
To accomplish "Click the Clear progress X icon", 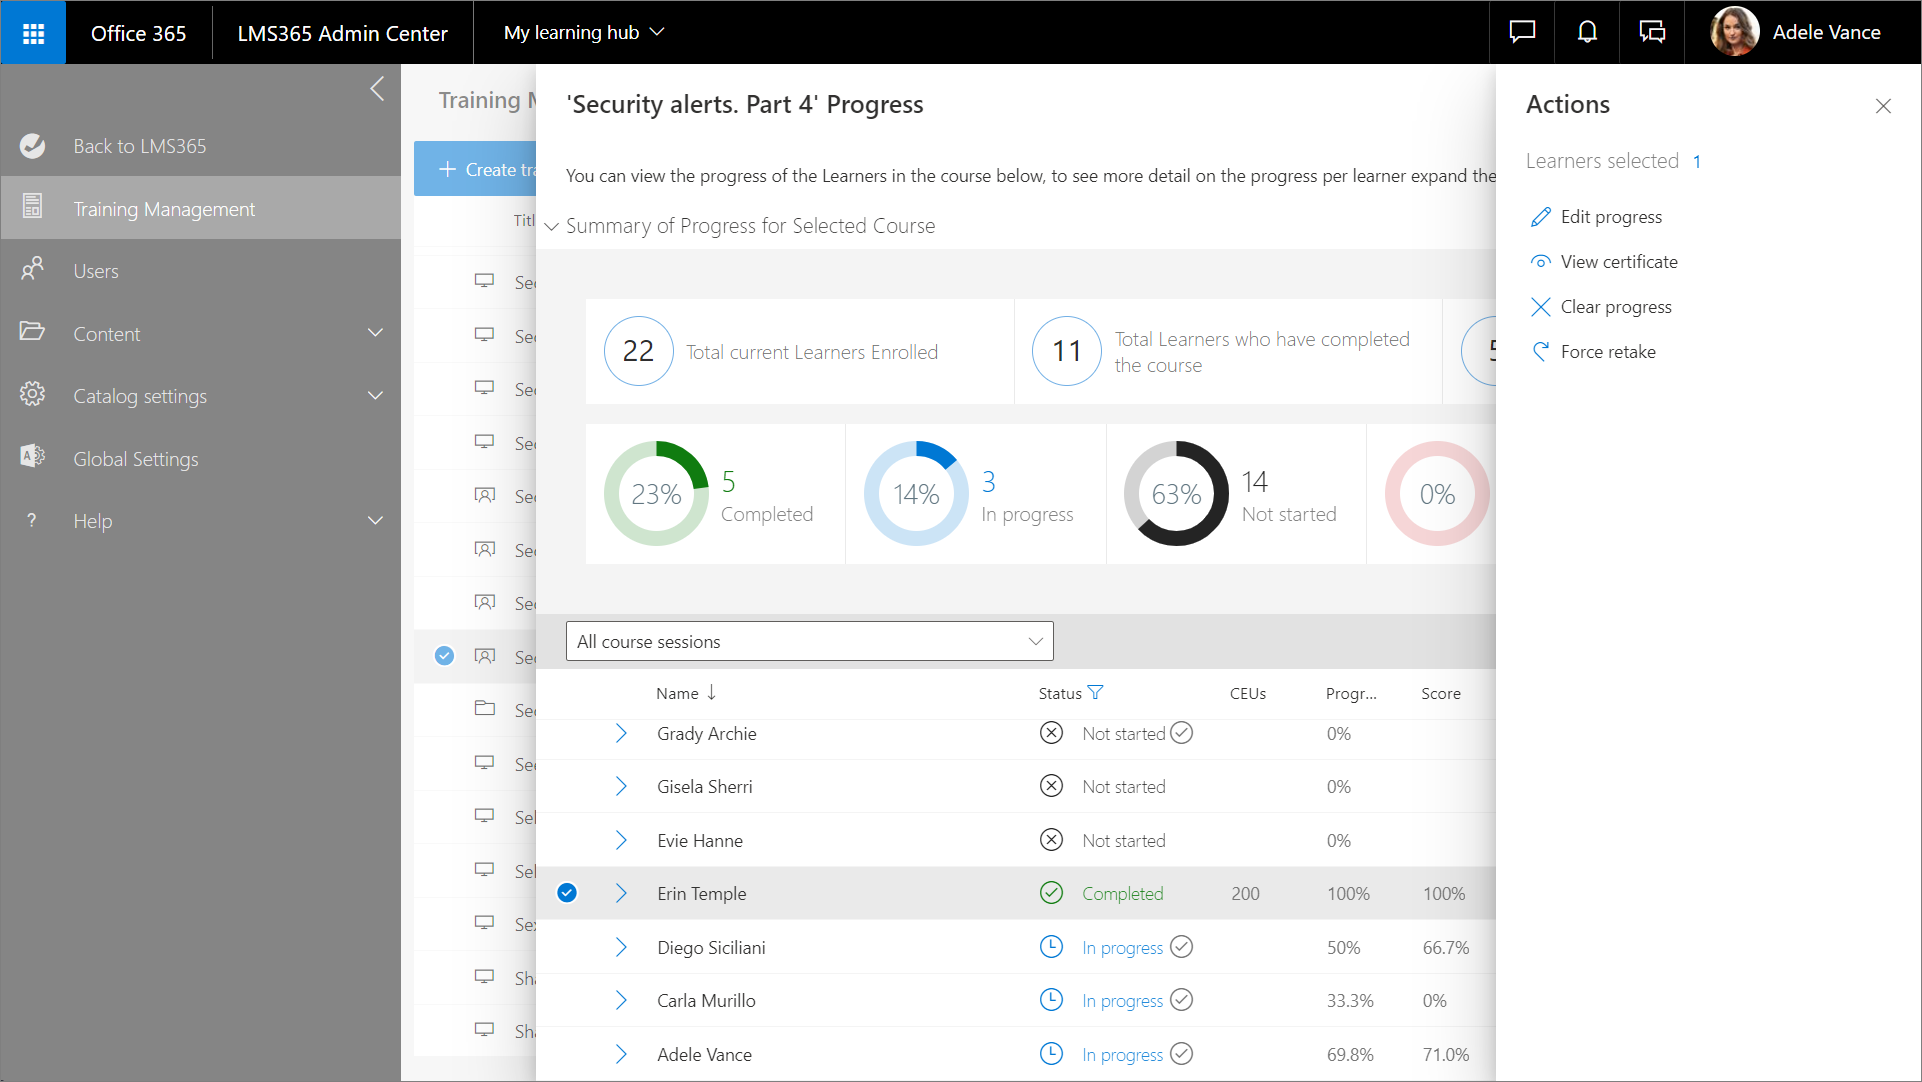I will [1541, 307].
